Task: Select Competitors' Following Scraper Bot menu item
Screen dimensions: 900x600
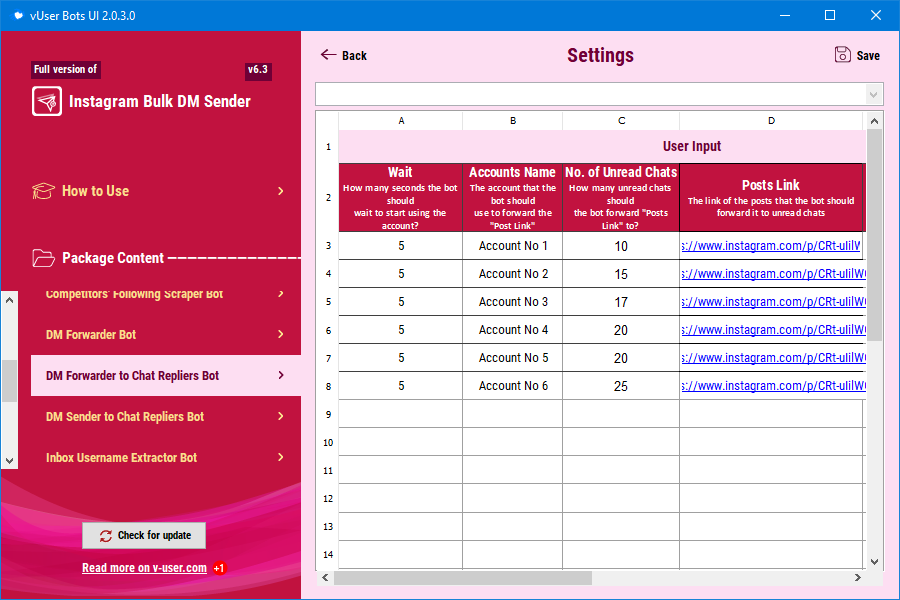Action: click(x=134, y=293)
